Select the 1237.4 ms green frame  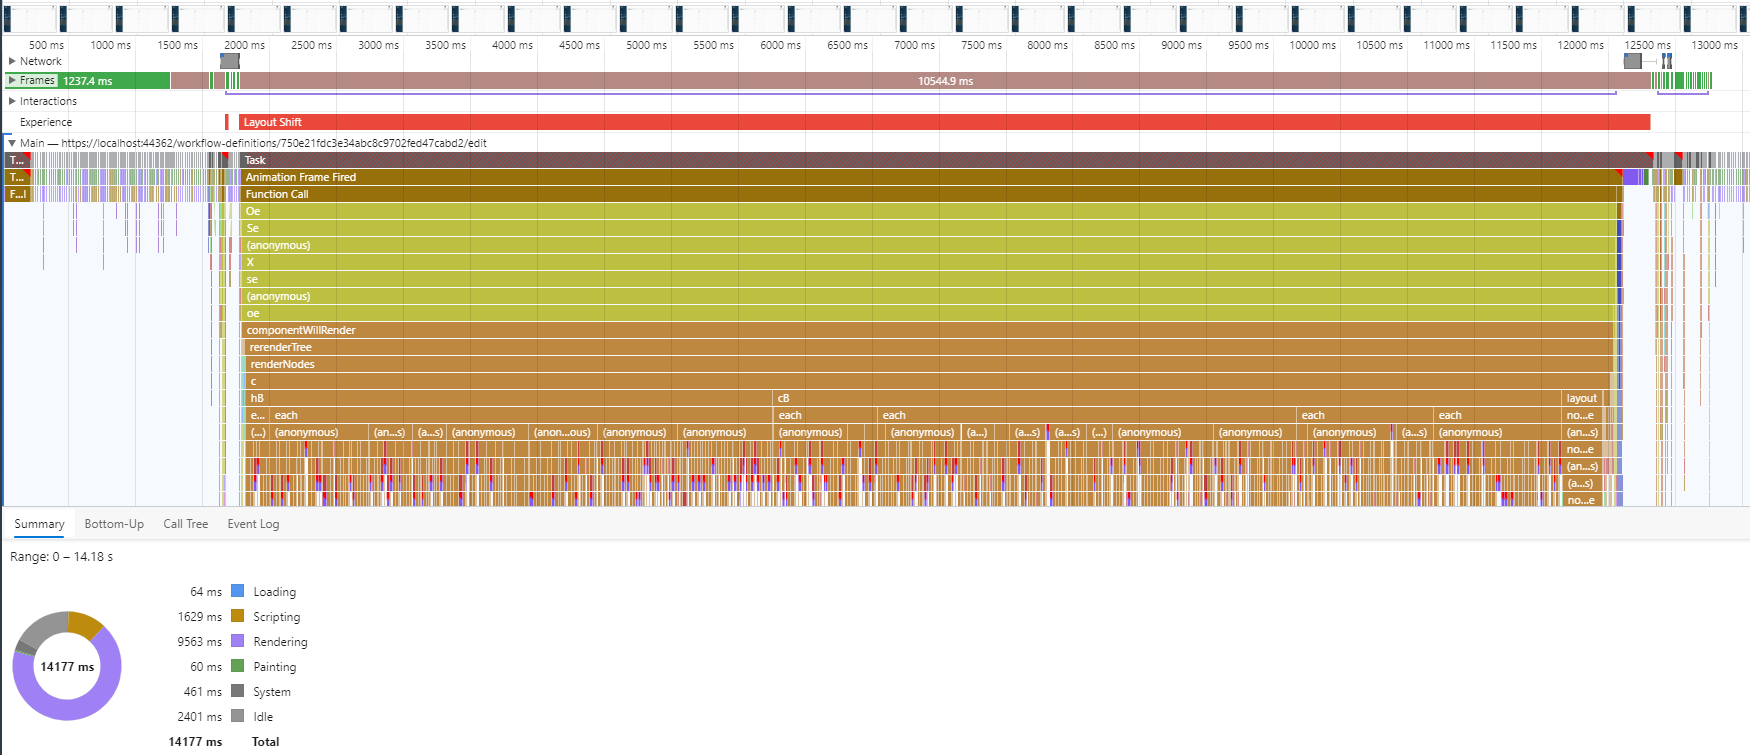(x=88, y=81)
